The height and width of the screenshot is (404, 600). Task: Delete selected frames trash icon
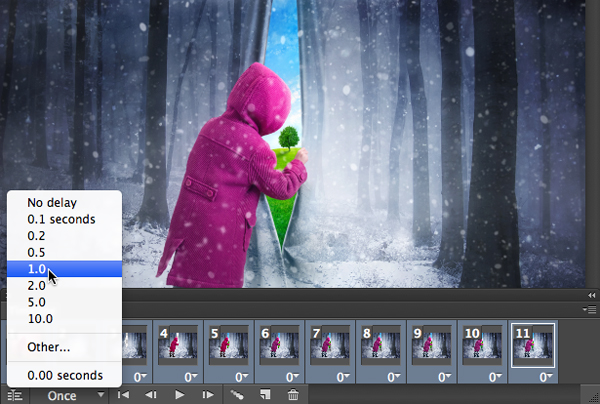click(293, 394)
